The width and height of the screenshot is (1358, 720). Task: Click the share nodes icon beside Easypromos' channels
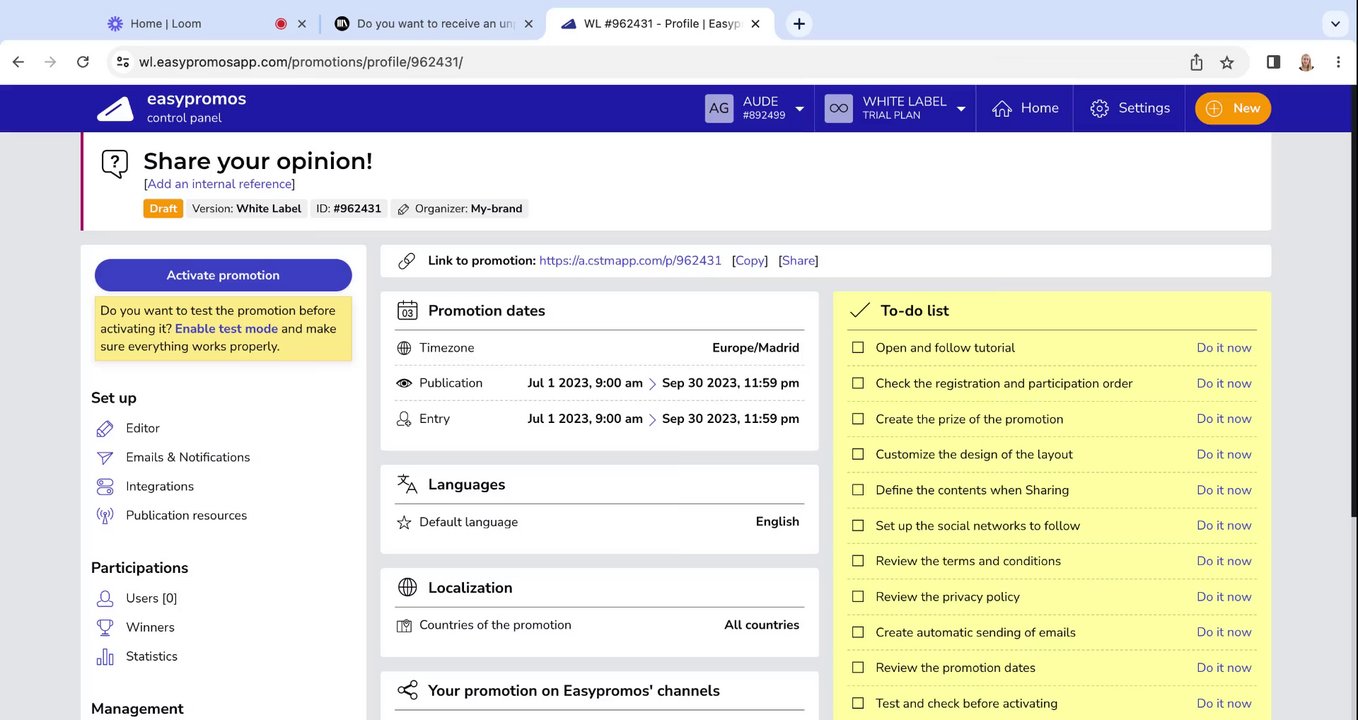pos(407,690)
